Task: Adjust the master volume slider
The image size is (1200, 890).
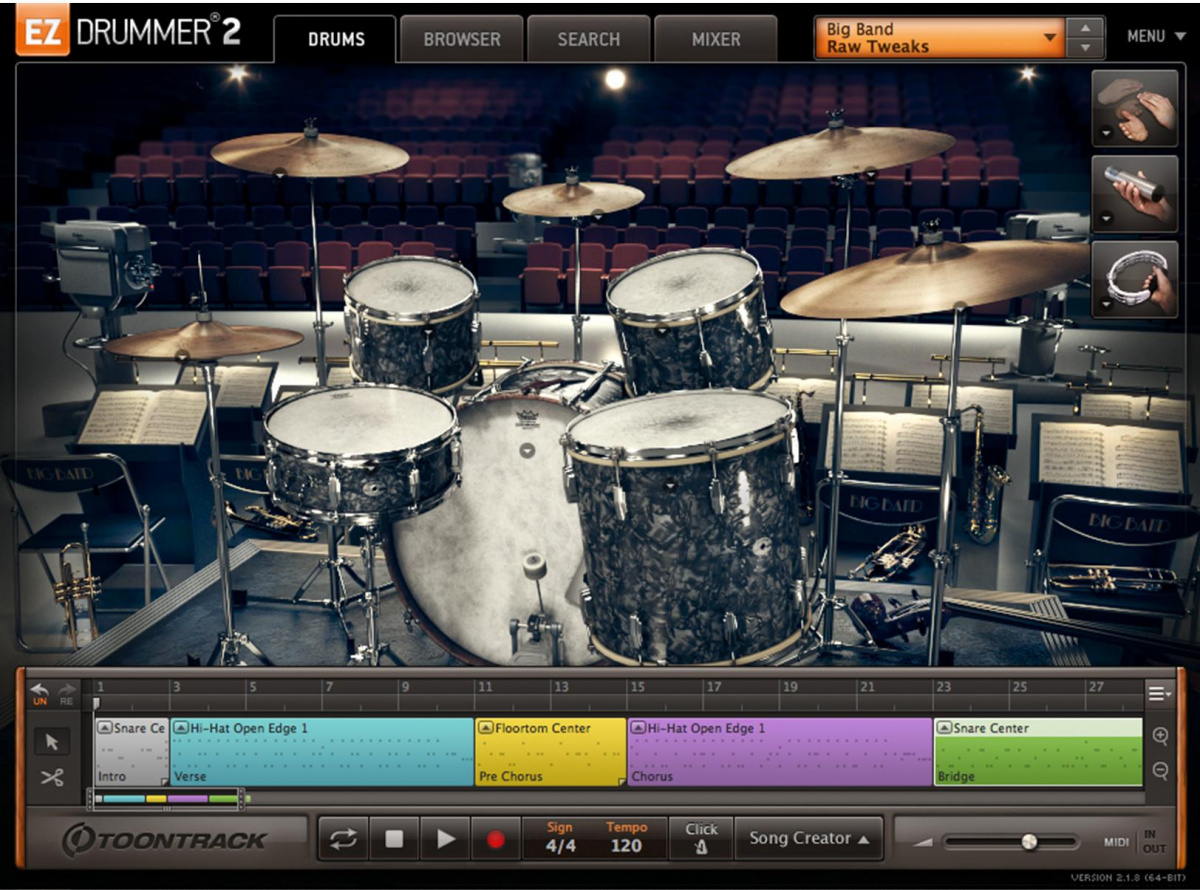Action: point(1030,840)
